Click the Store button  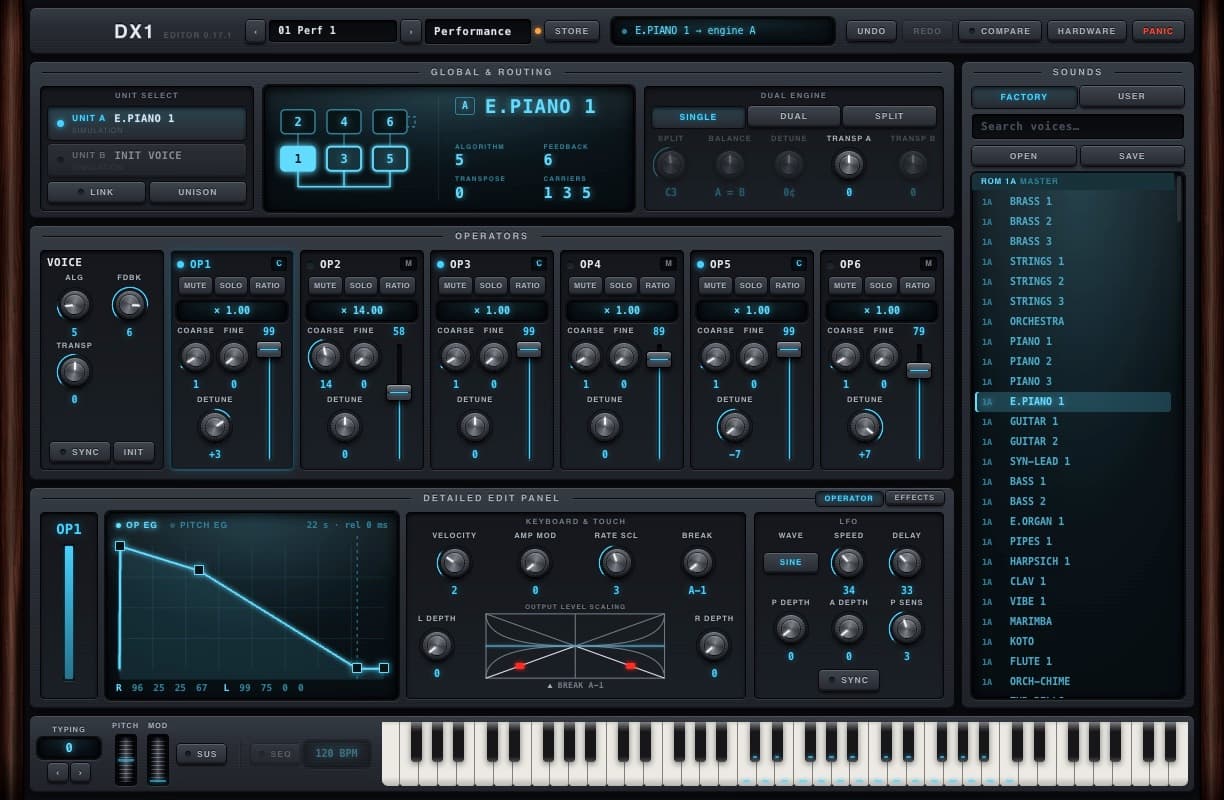572,31
